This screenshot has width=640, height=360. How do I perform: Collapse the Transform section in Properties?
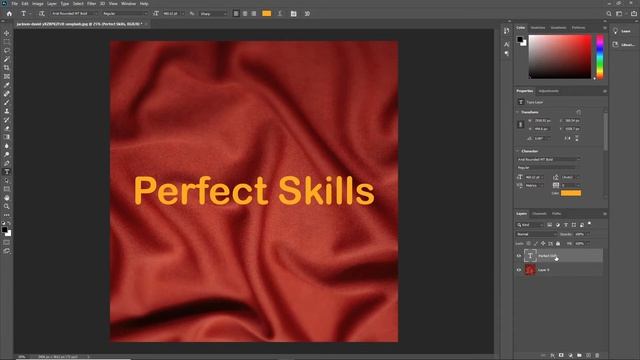518,112
